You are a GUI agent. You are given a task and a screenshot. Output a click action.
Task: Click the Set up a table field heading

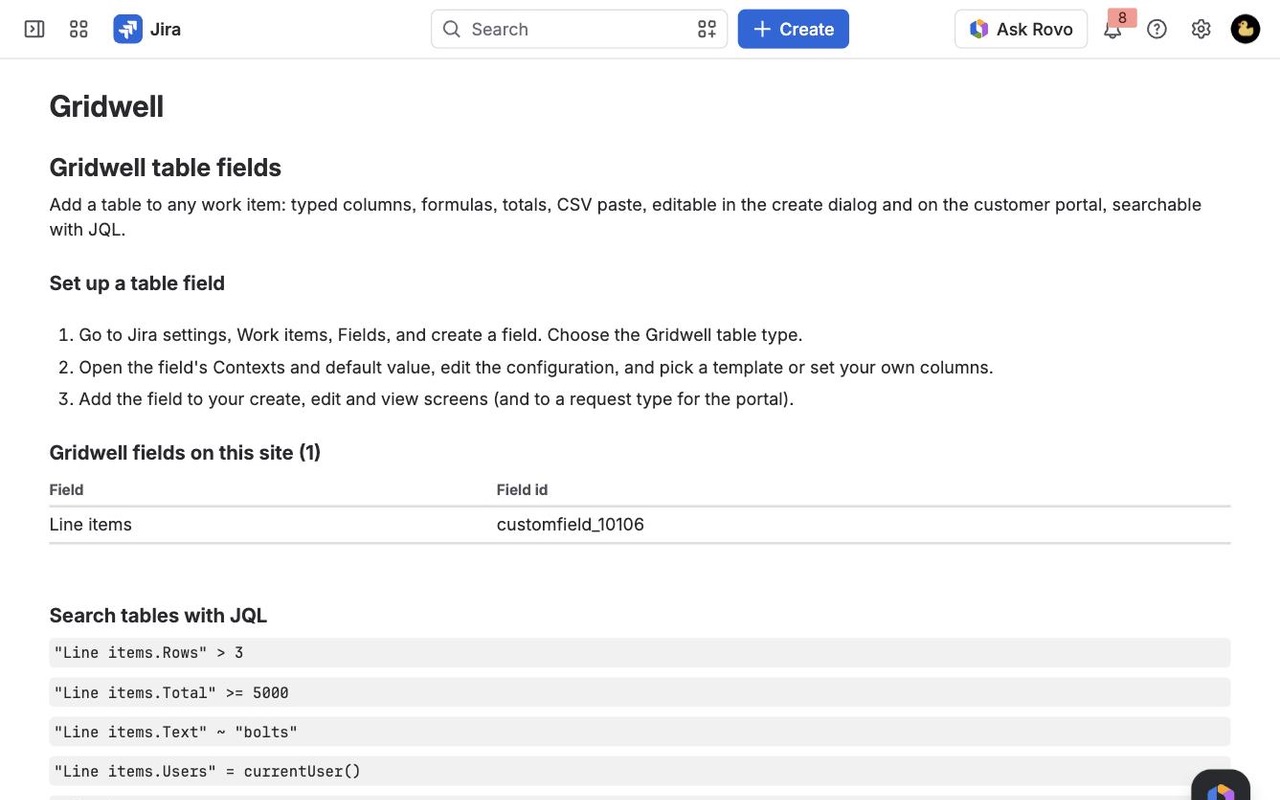tap(137, 283)
